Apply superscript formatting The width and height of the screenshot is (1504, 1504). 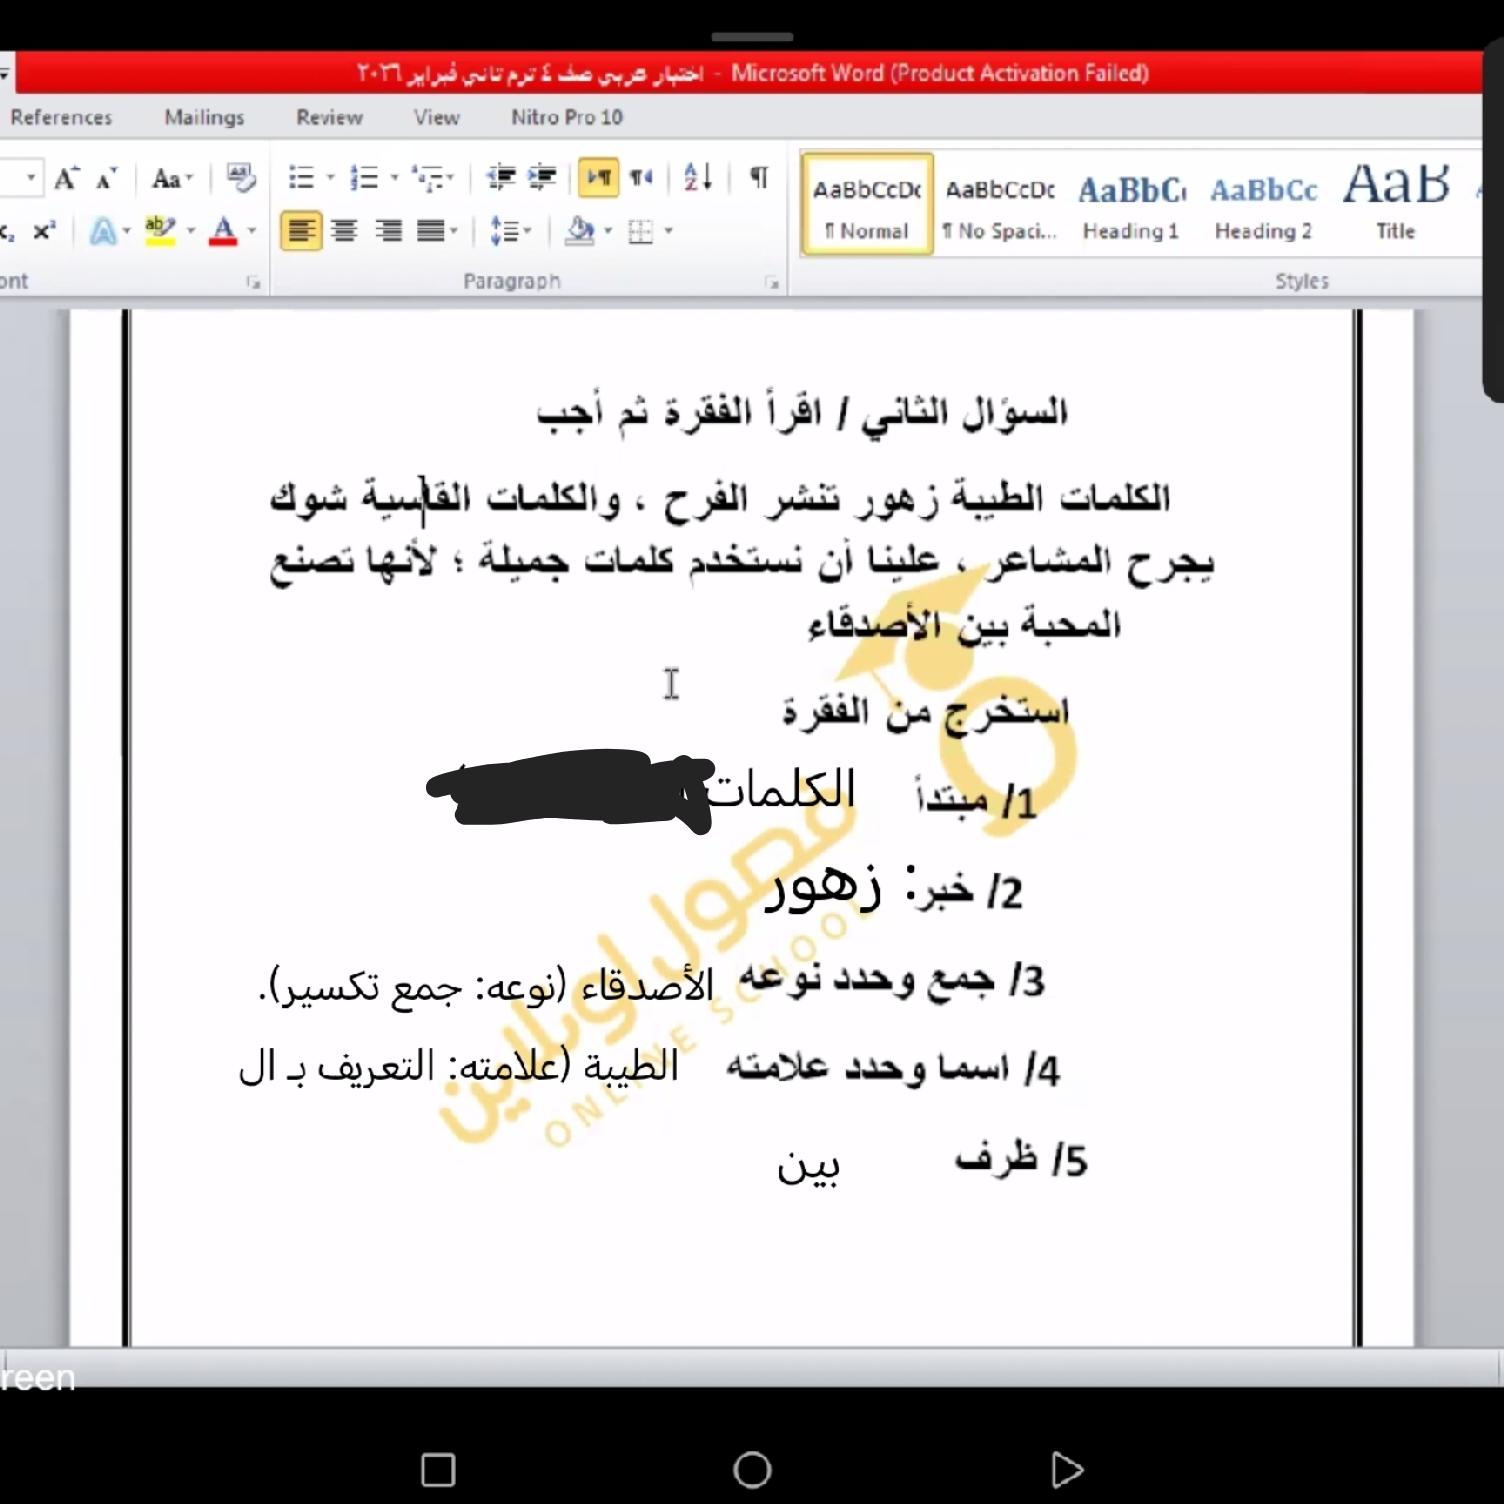(x=44, y=232)
